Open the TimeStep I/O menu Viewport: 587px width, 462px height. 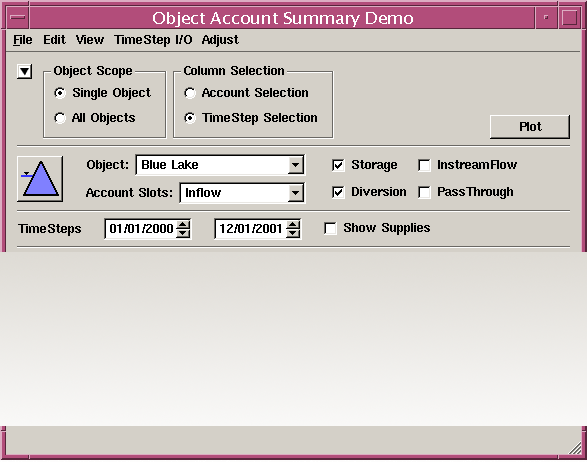(x=153, y=40)
